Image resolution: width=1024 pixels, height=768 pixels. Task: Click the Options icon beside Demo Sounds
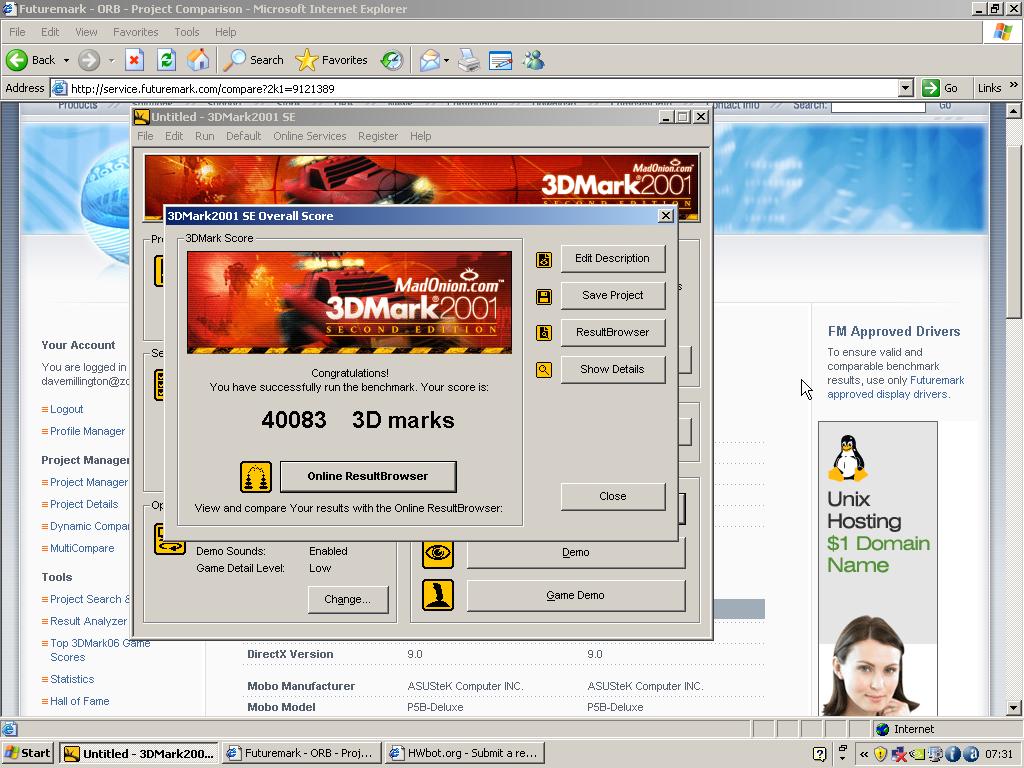[x=169, y=539]
